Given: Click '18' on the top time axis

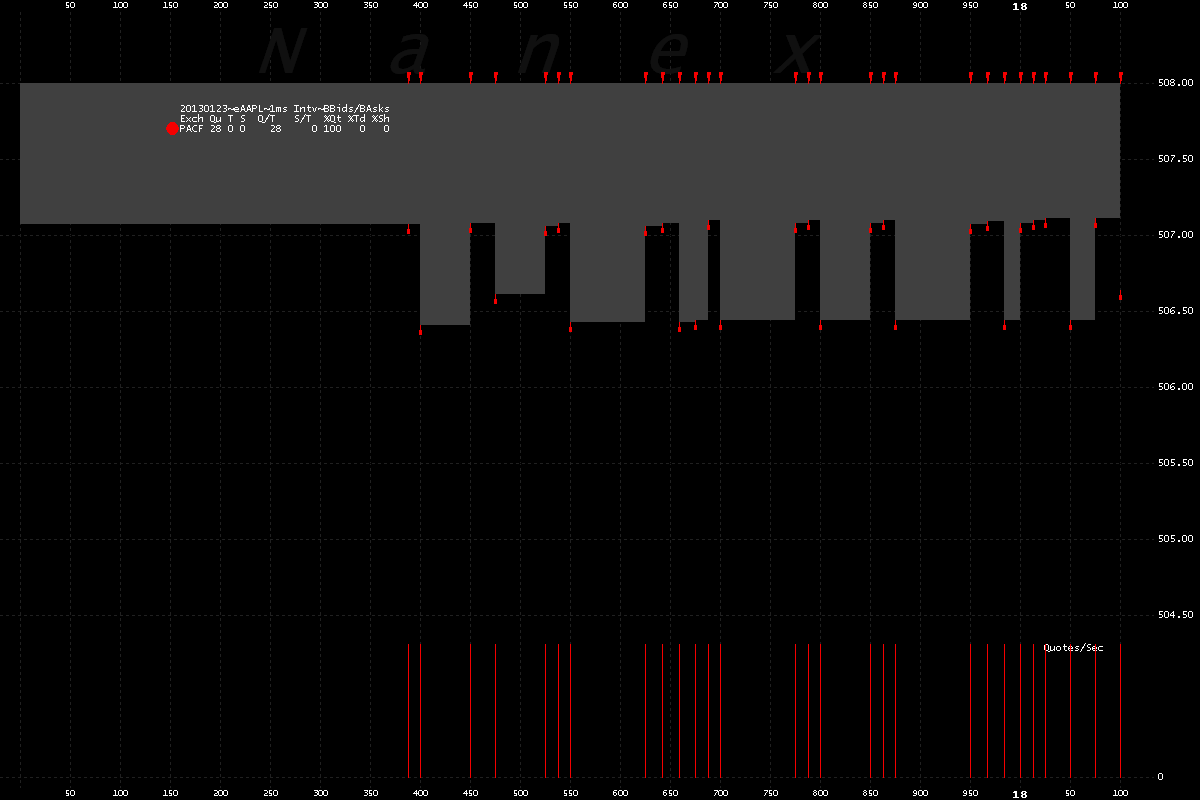Looking at the screenshot, I should (x=1020, y=6).
